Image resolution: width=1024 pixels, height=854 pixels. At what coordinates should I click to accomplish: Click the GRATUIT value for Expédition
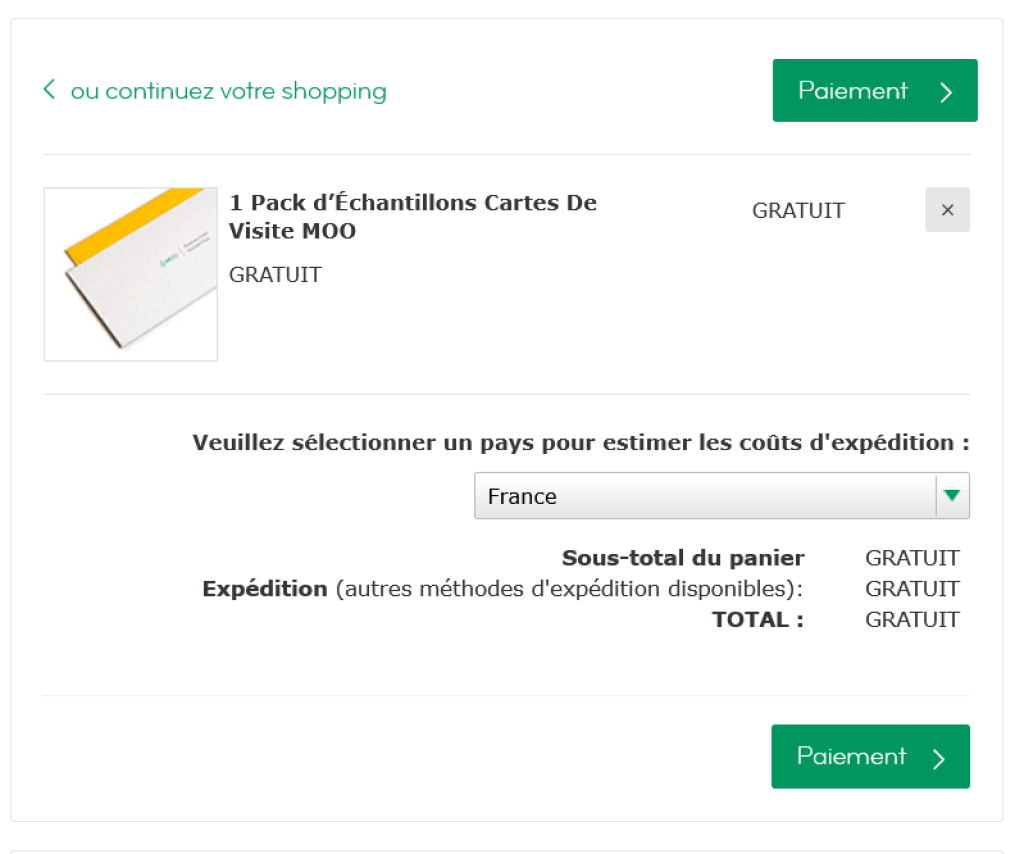[x=912, y=589]
